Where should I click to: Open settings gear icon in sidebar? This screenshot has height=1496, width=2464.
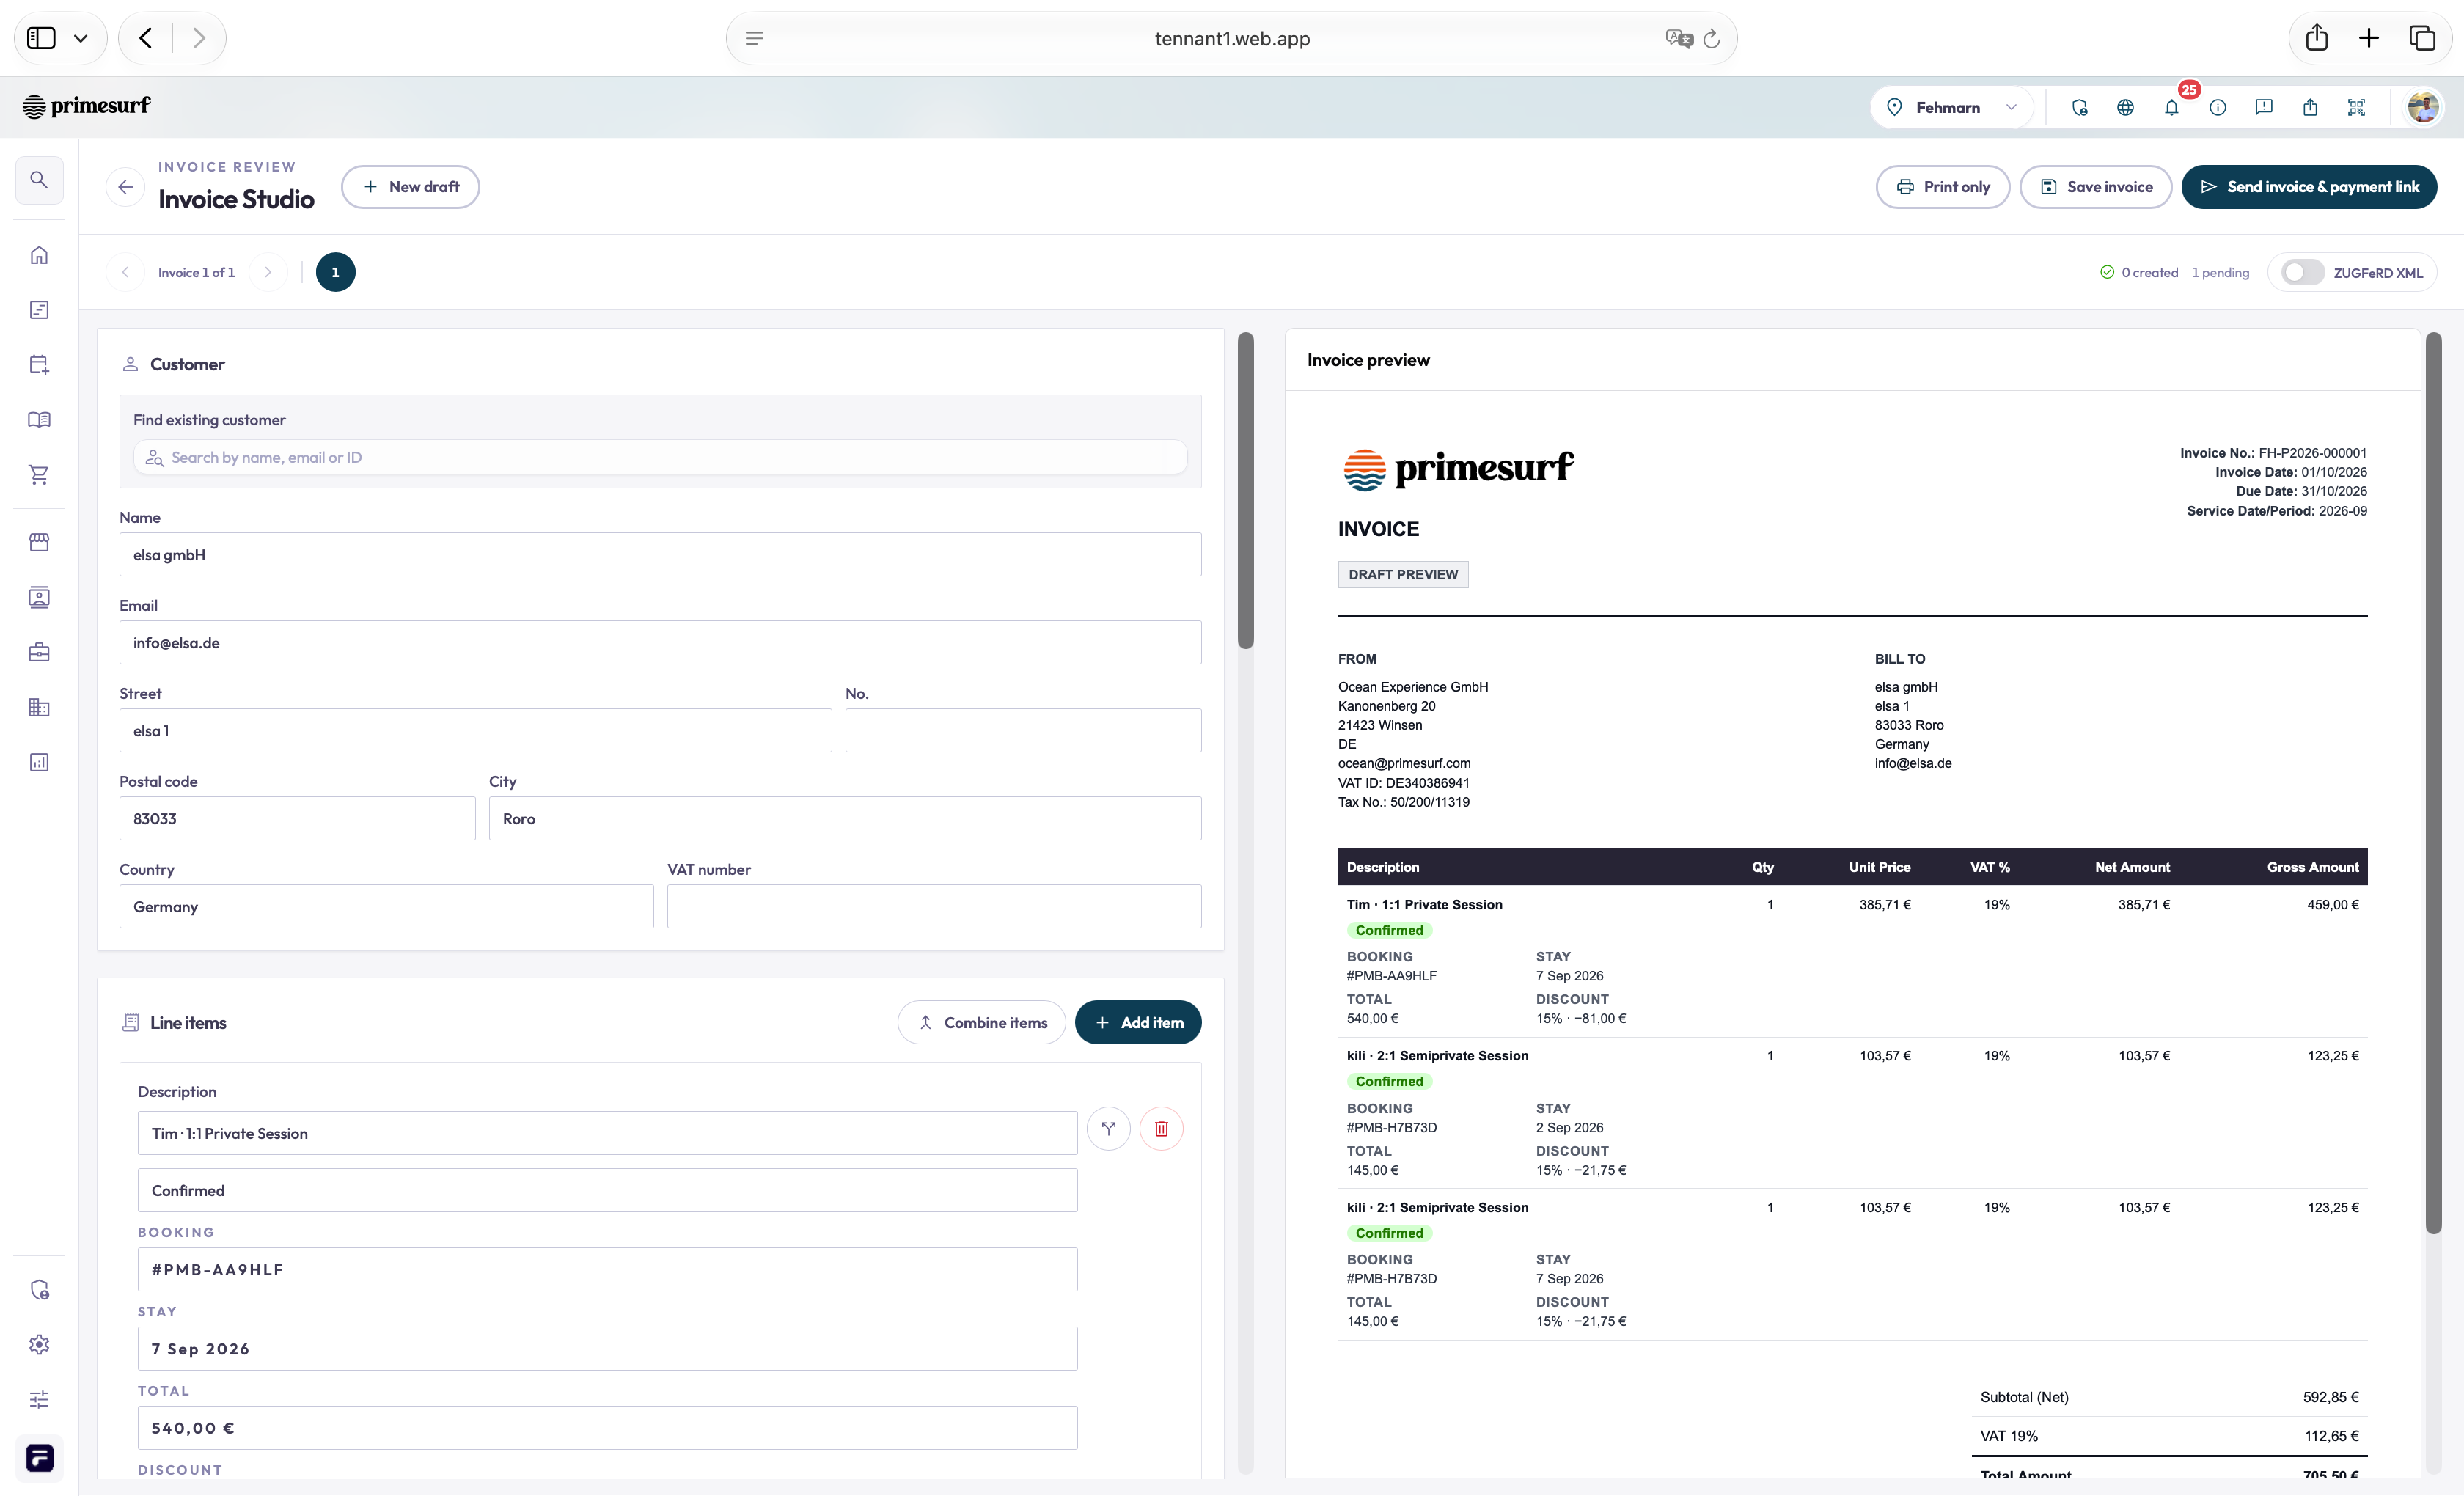pos(39,1345)
